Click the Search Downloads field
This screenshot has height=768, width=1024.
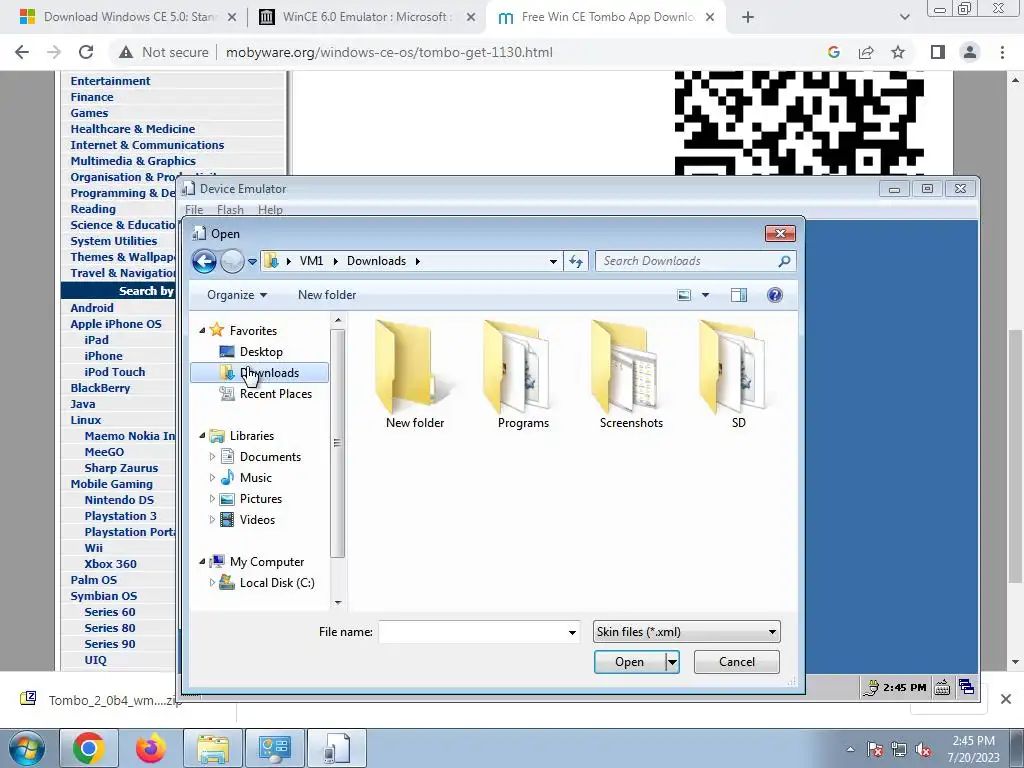click(x=695, y=261)
